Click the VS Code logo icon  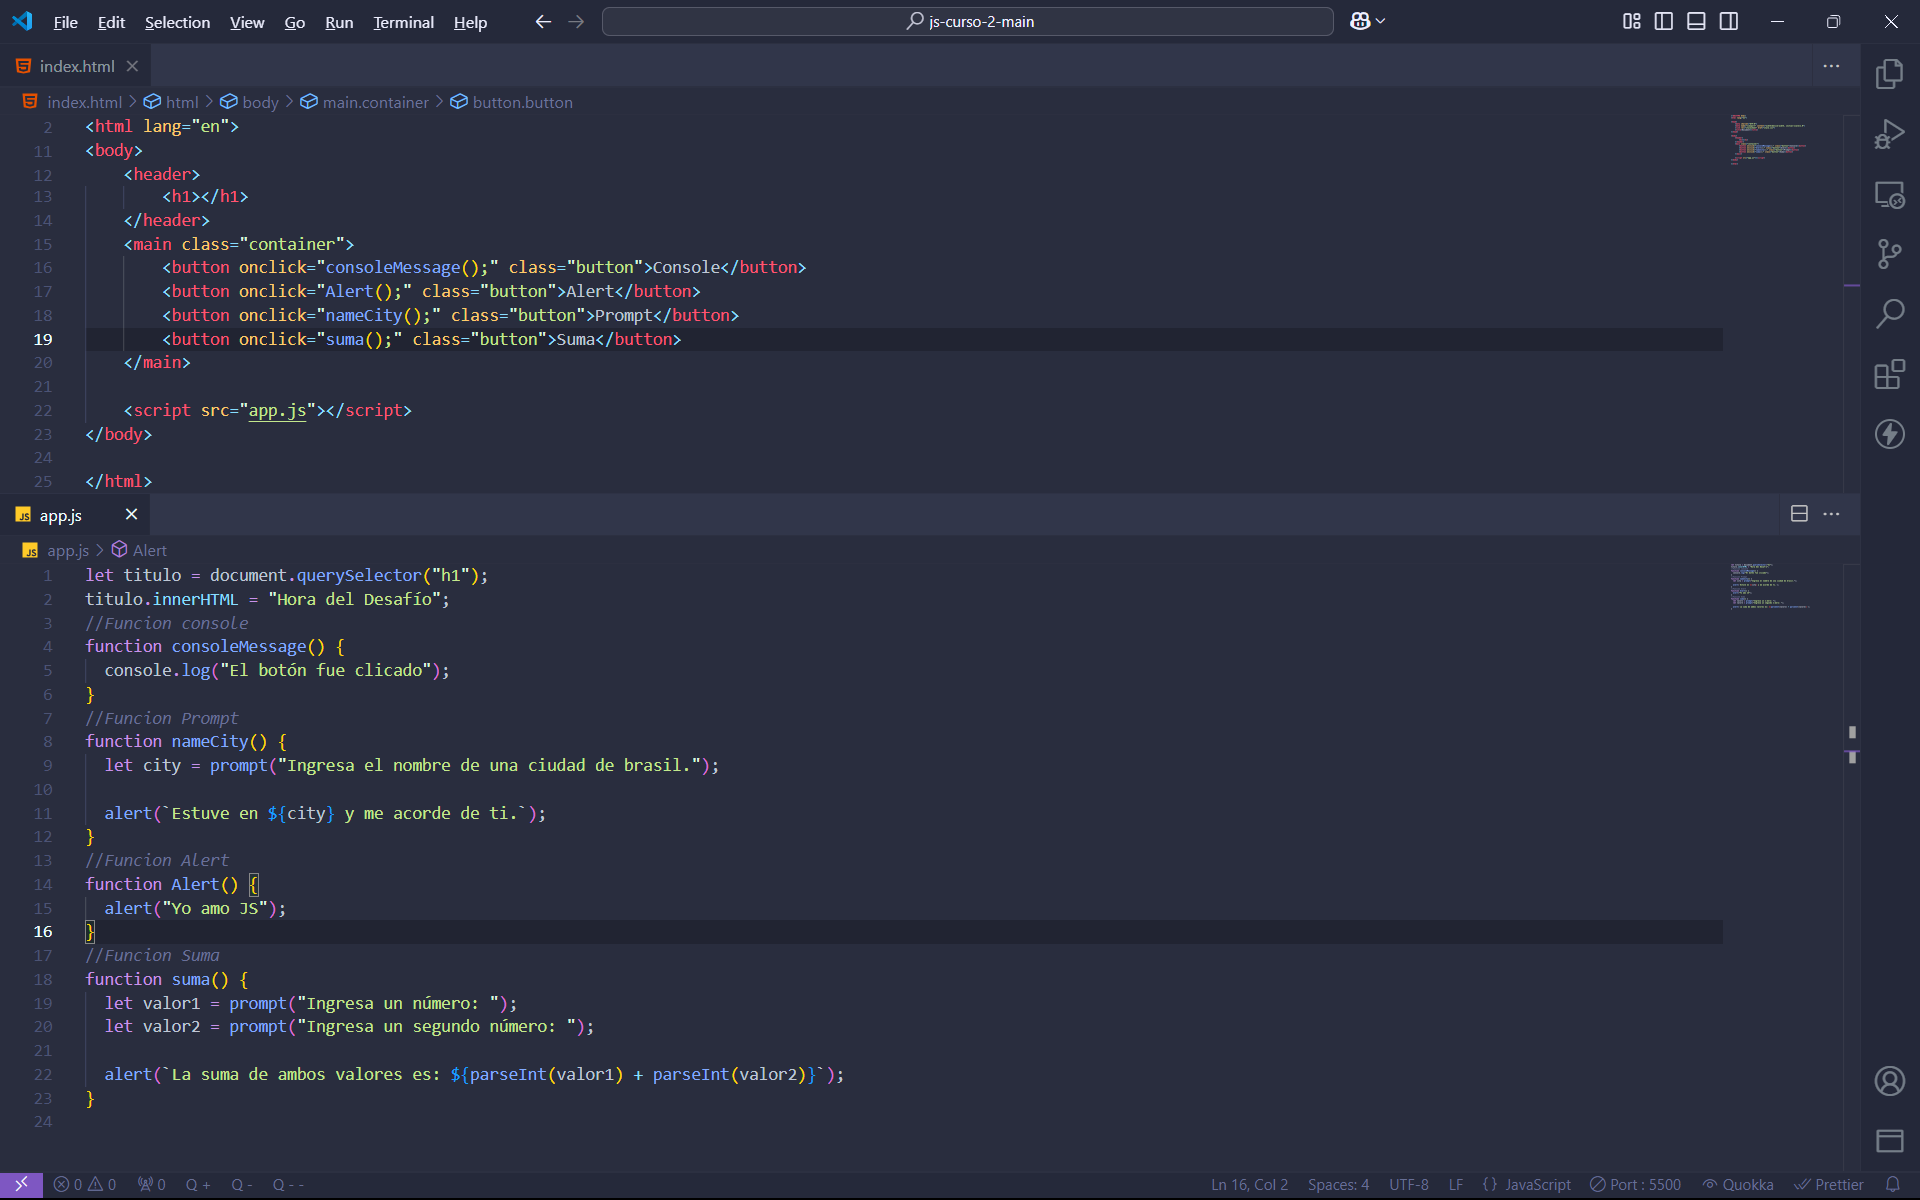tap(22, 21)
